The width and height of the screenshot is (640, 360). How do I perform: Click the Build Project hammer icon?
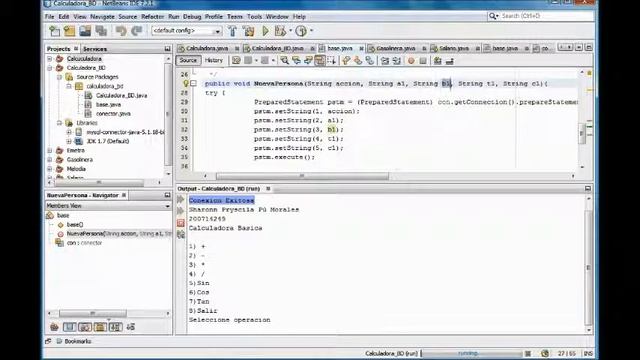[x=232, y=31]
